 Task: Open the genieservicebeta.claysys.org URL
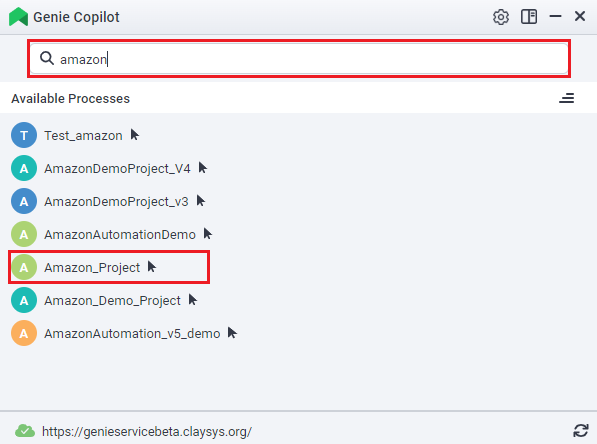pos(147,431)
